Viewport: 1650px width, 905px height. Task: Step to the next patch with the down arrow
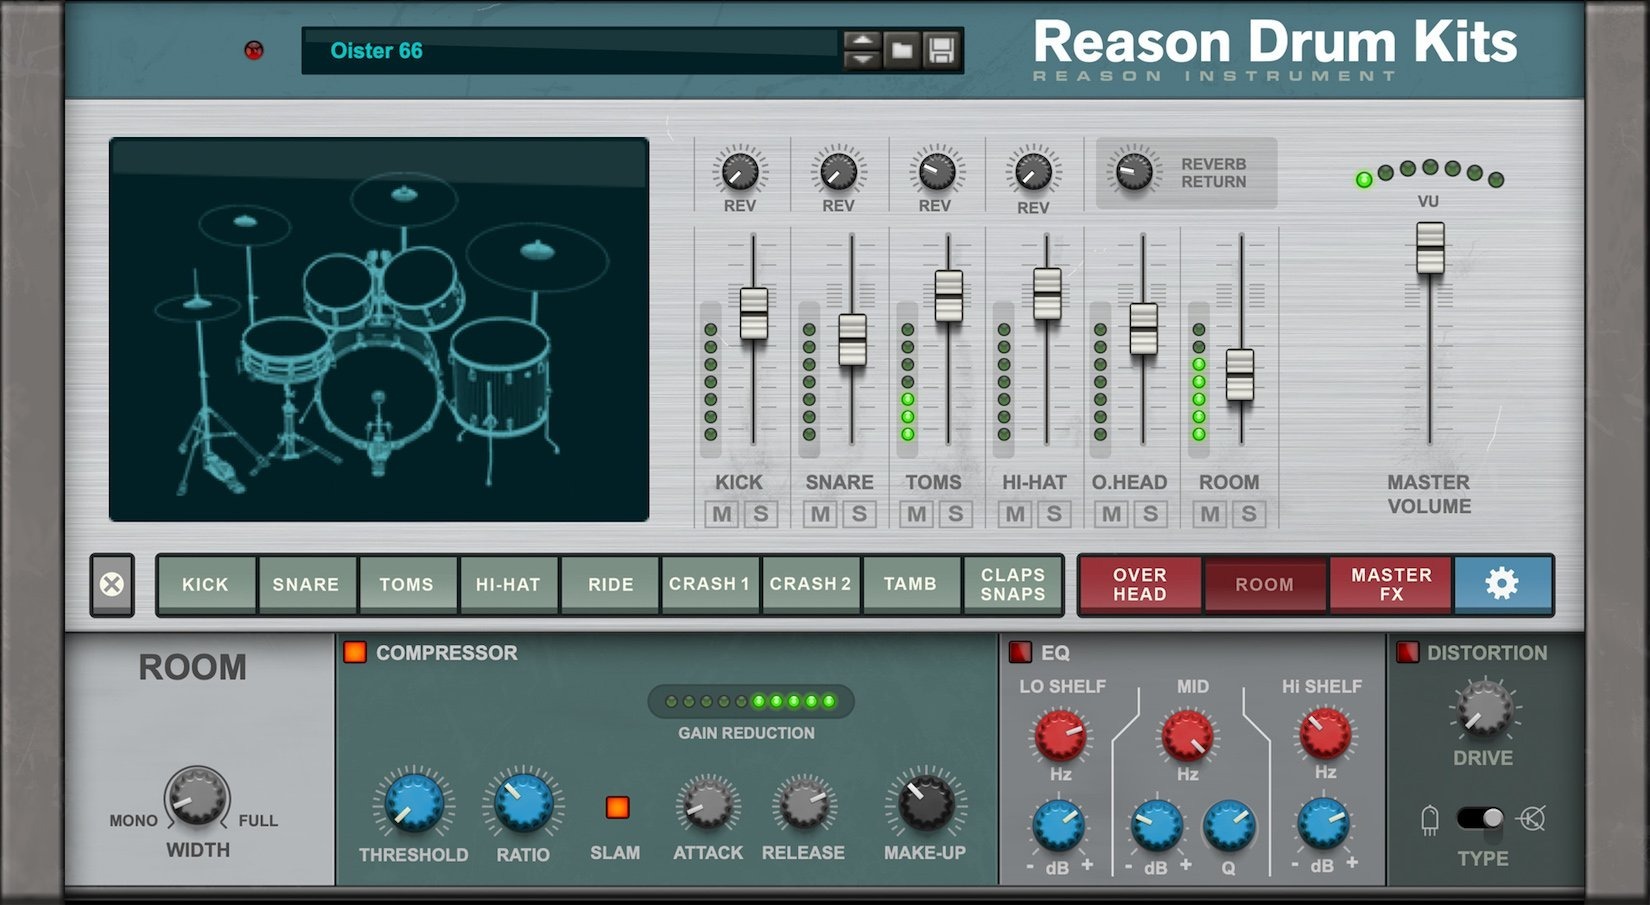tap(862, 57)
